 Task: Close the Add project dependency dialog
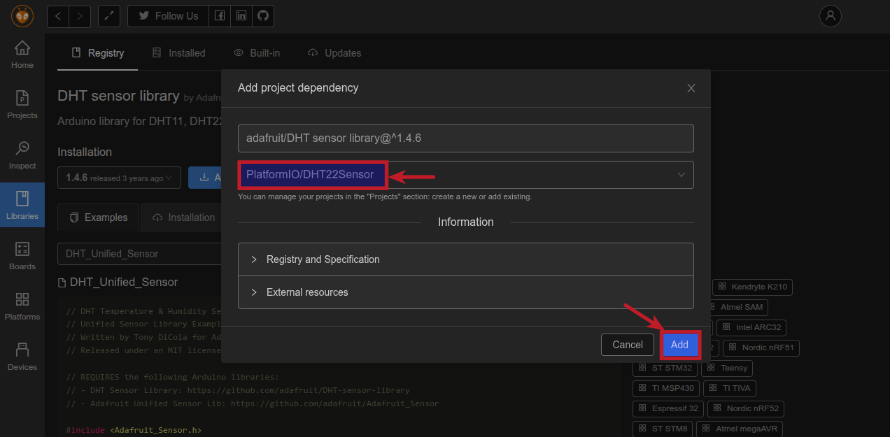(x=691, y=88)
